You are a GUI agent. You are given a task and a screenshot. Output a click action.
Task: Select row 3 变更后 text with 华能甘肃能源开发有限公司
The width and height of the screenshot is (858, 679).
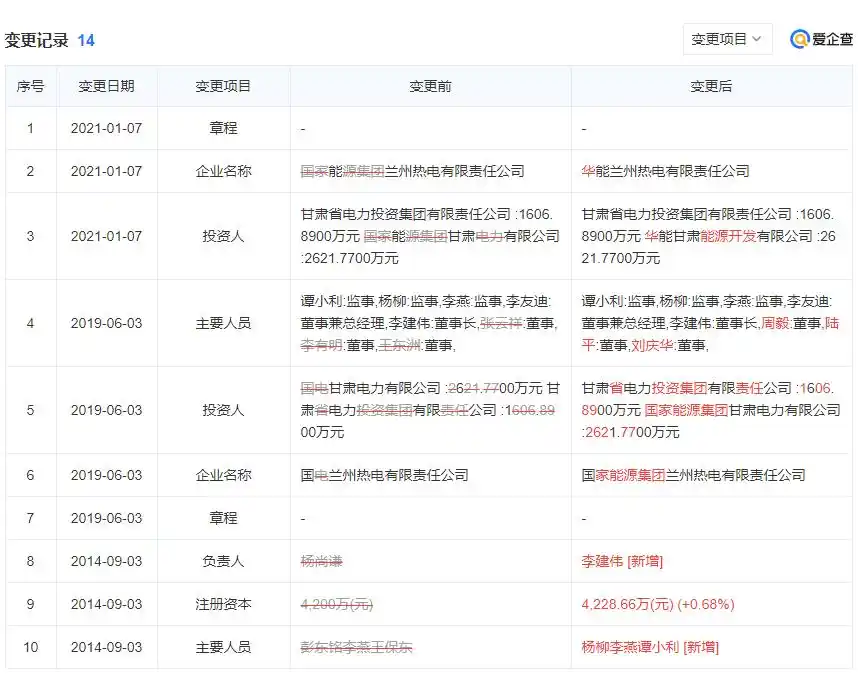pyautogui.click(x=709, y=236)
